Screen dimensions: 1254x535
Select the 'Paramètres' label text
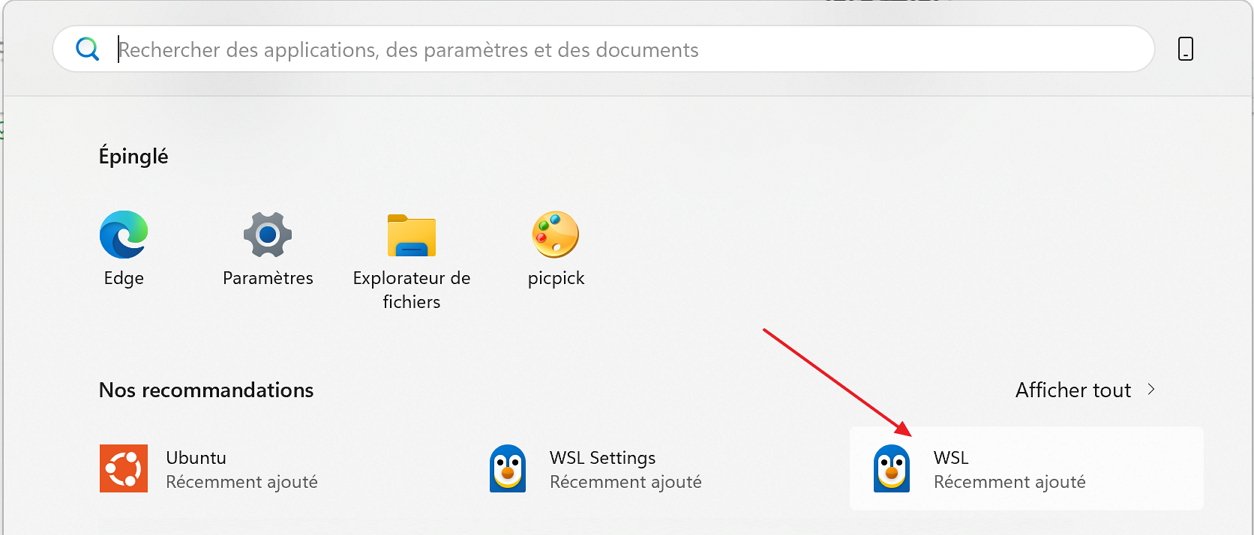pos(268,278)
